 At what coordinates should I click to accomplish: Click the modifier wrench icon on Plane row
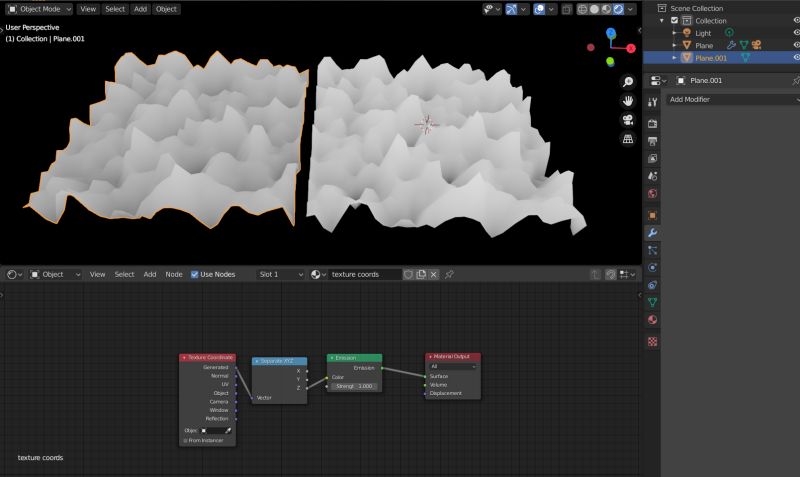click(731, 45)
